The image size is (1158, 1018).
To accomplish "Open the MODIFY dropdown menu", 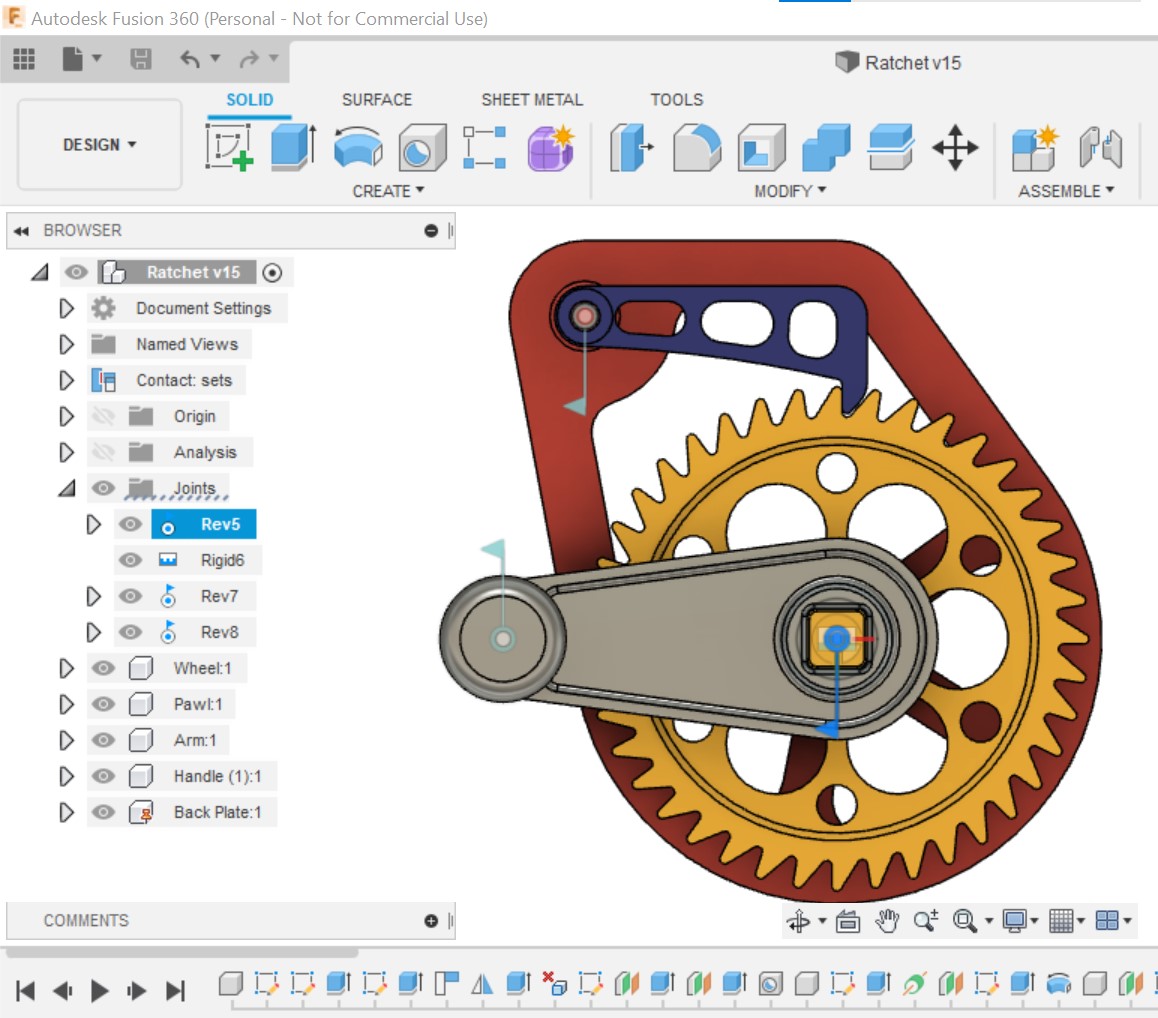I will coord(790,191).
